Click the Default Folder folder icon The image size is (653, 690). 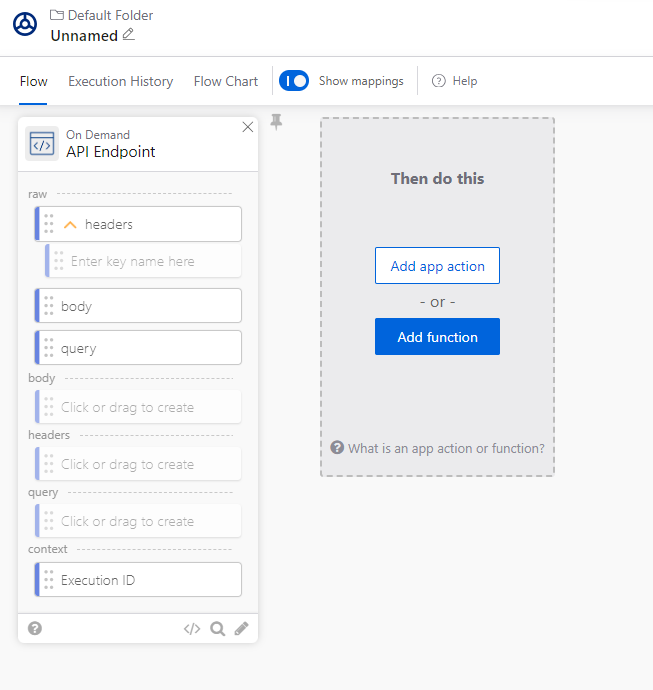[56, 15]
